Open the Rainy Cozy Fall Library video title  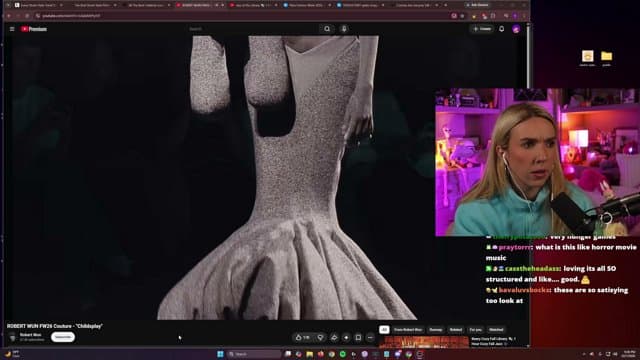click(493, 341)
